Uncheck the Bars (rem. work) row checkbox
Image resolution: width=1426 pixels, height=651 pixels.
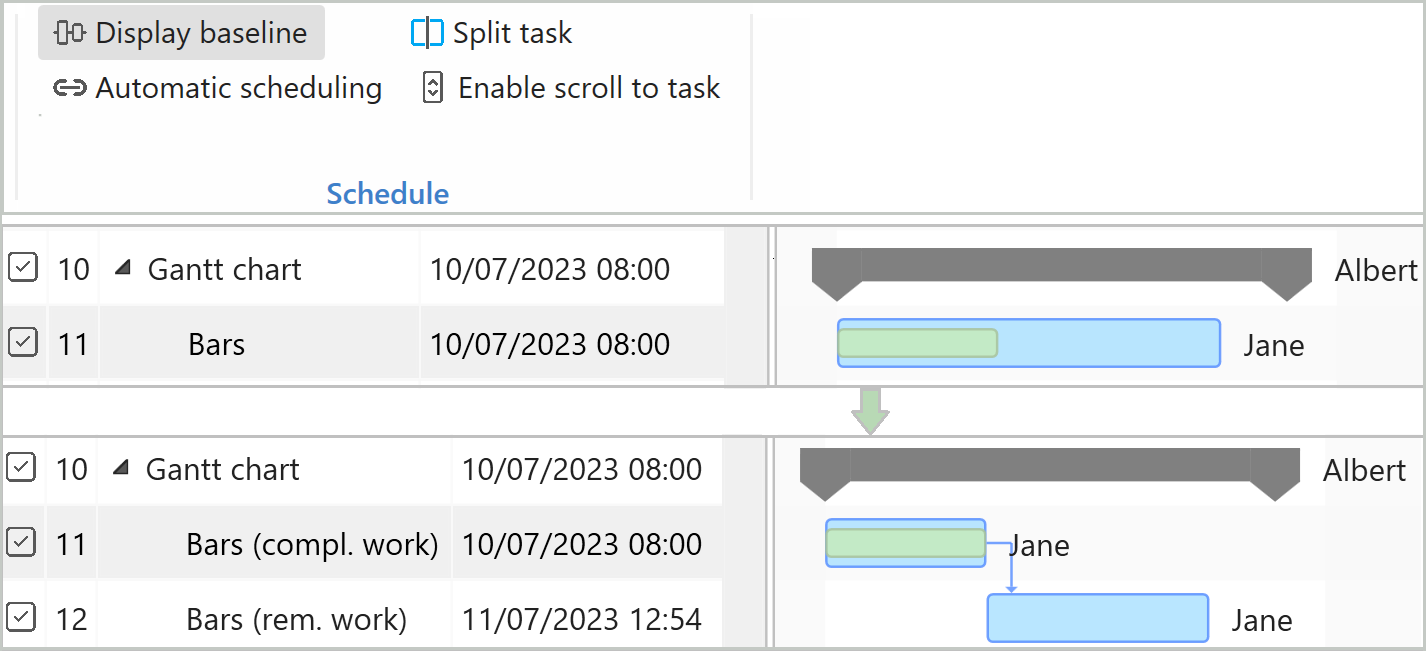(x=21, y=618)
